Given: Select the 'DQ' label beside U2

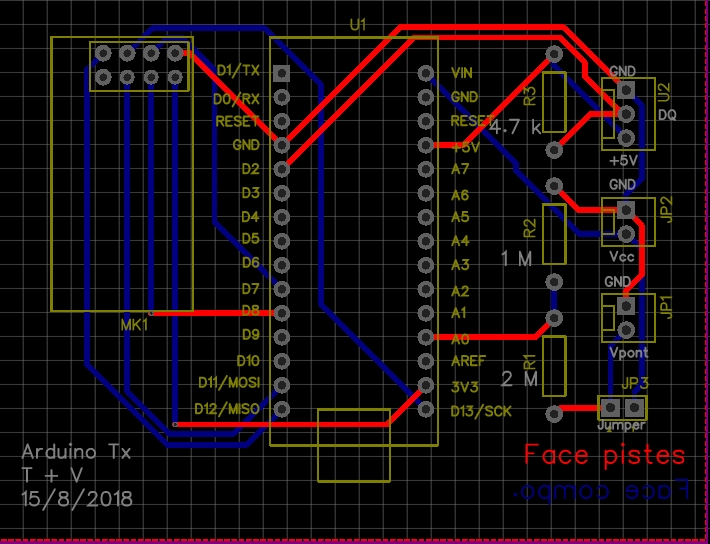Looking at the screenshot, I should coord(667,115).
